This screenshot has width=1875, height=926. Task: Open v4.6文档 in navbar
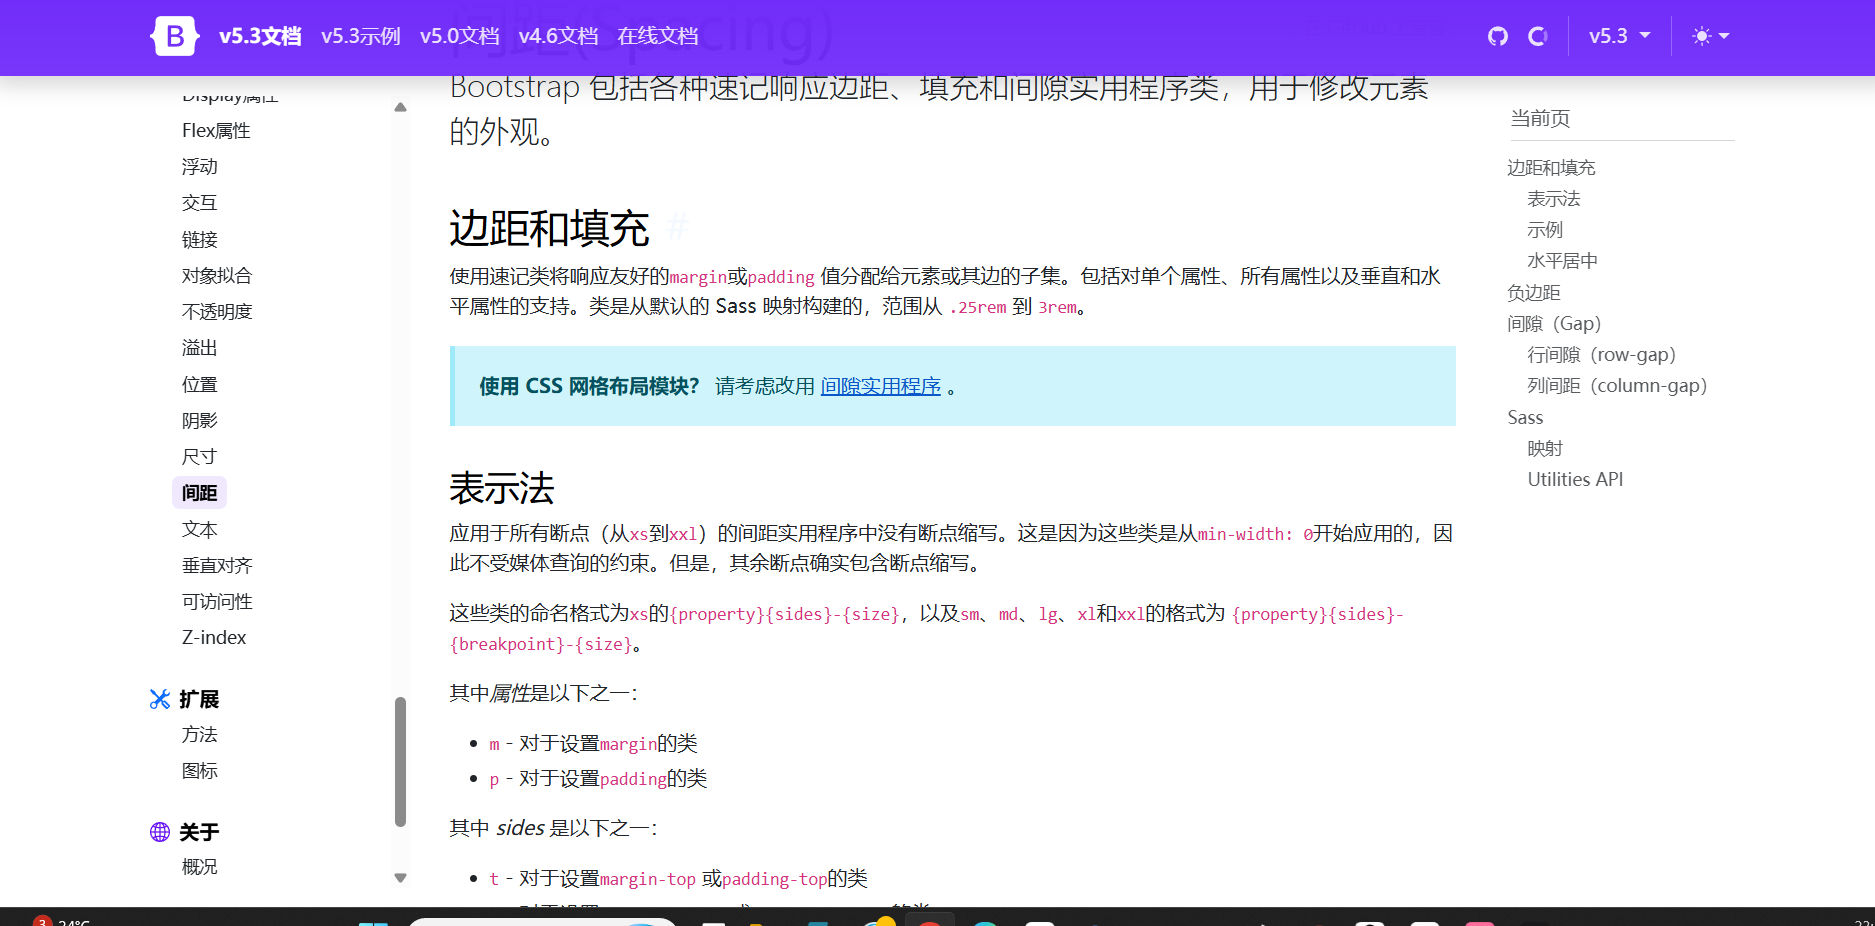click(559, 36)
